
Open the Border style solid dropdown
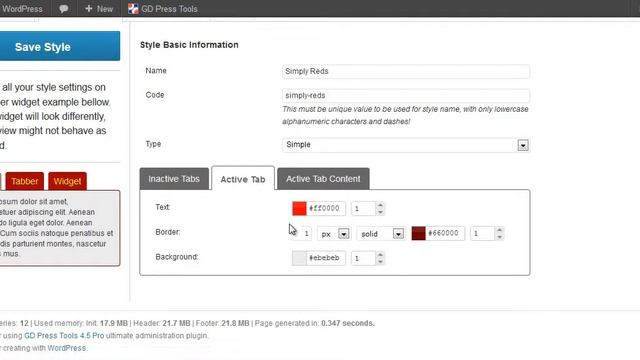[381, 234]
